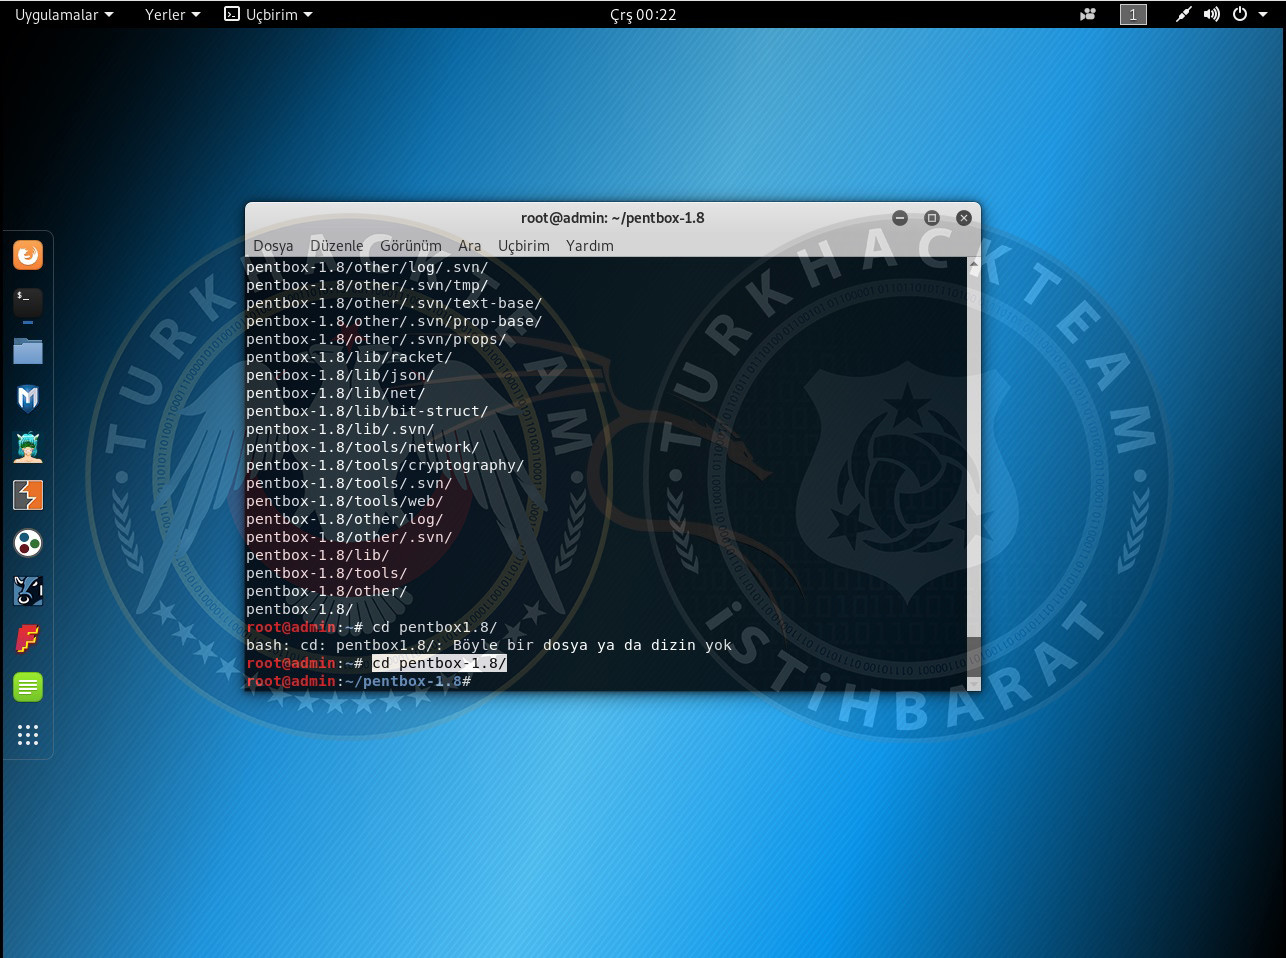Image resolution: width=1286 pixels, height=958 pixels.
Task: Open the Görünüm menu
Action: (x=411, y=246)
